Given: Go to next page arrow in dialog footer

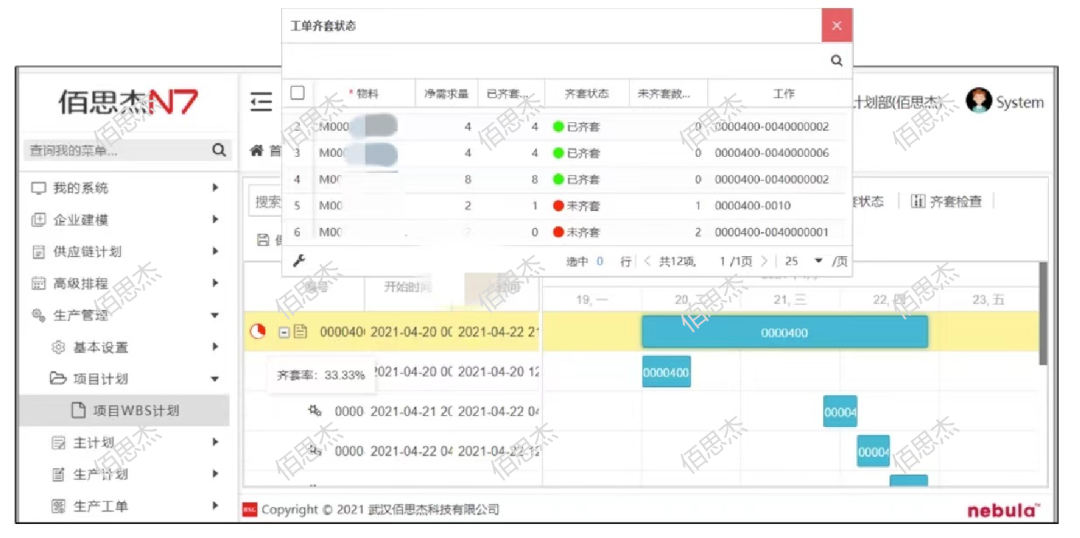Looking at the screenshot, I should point(763,261).
